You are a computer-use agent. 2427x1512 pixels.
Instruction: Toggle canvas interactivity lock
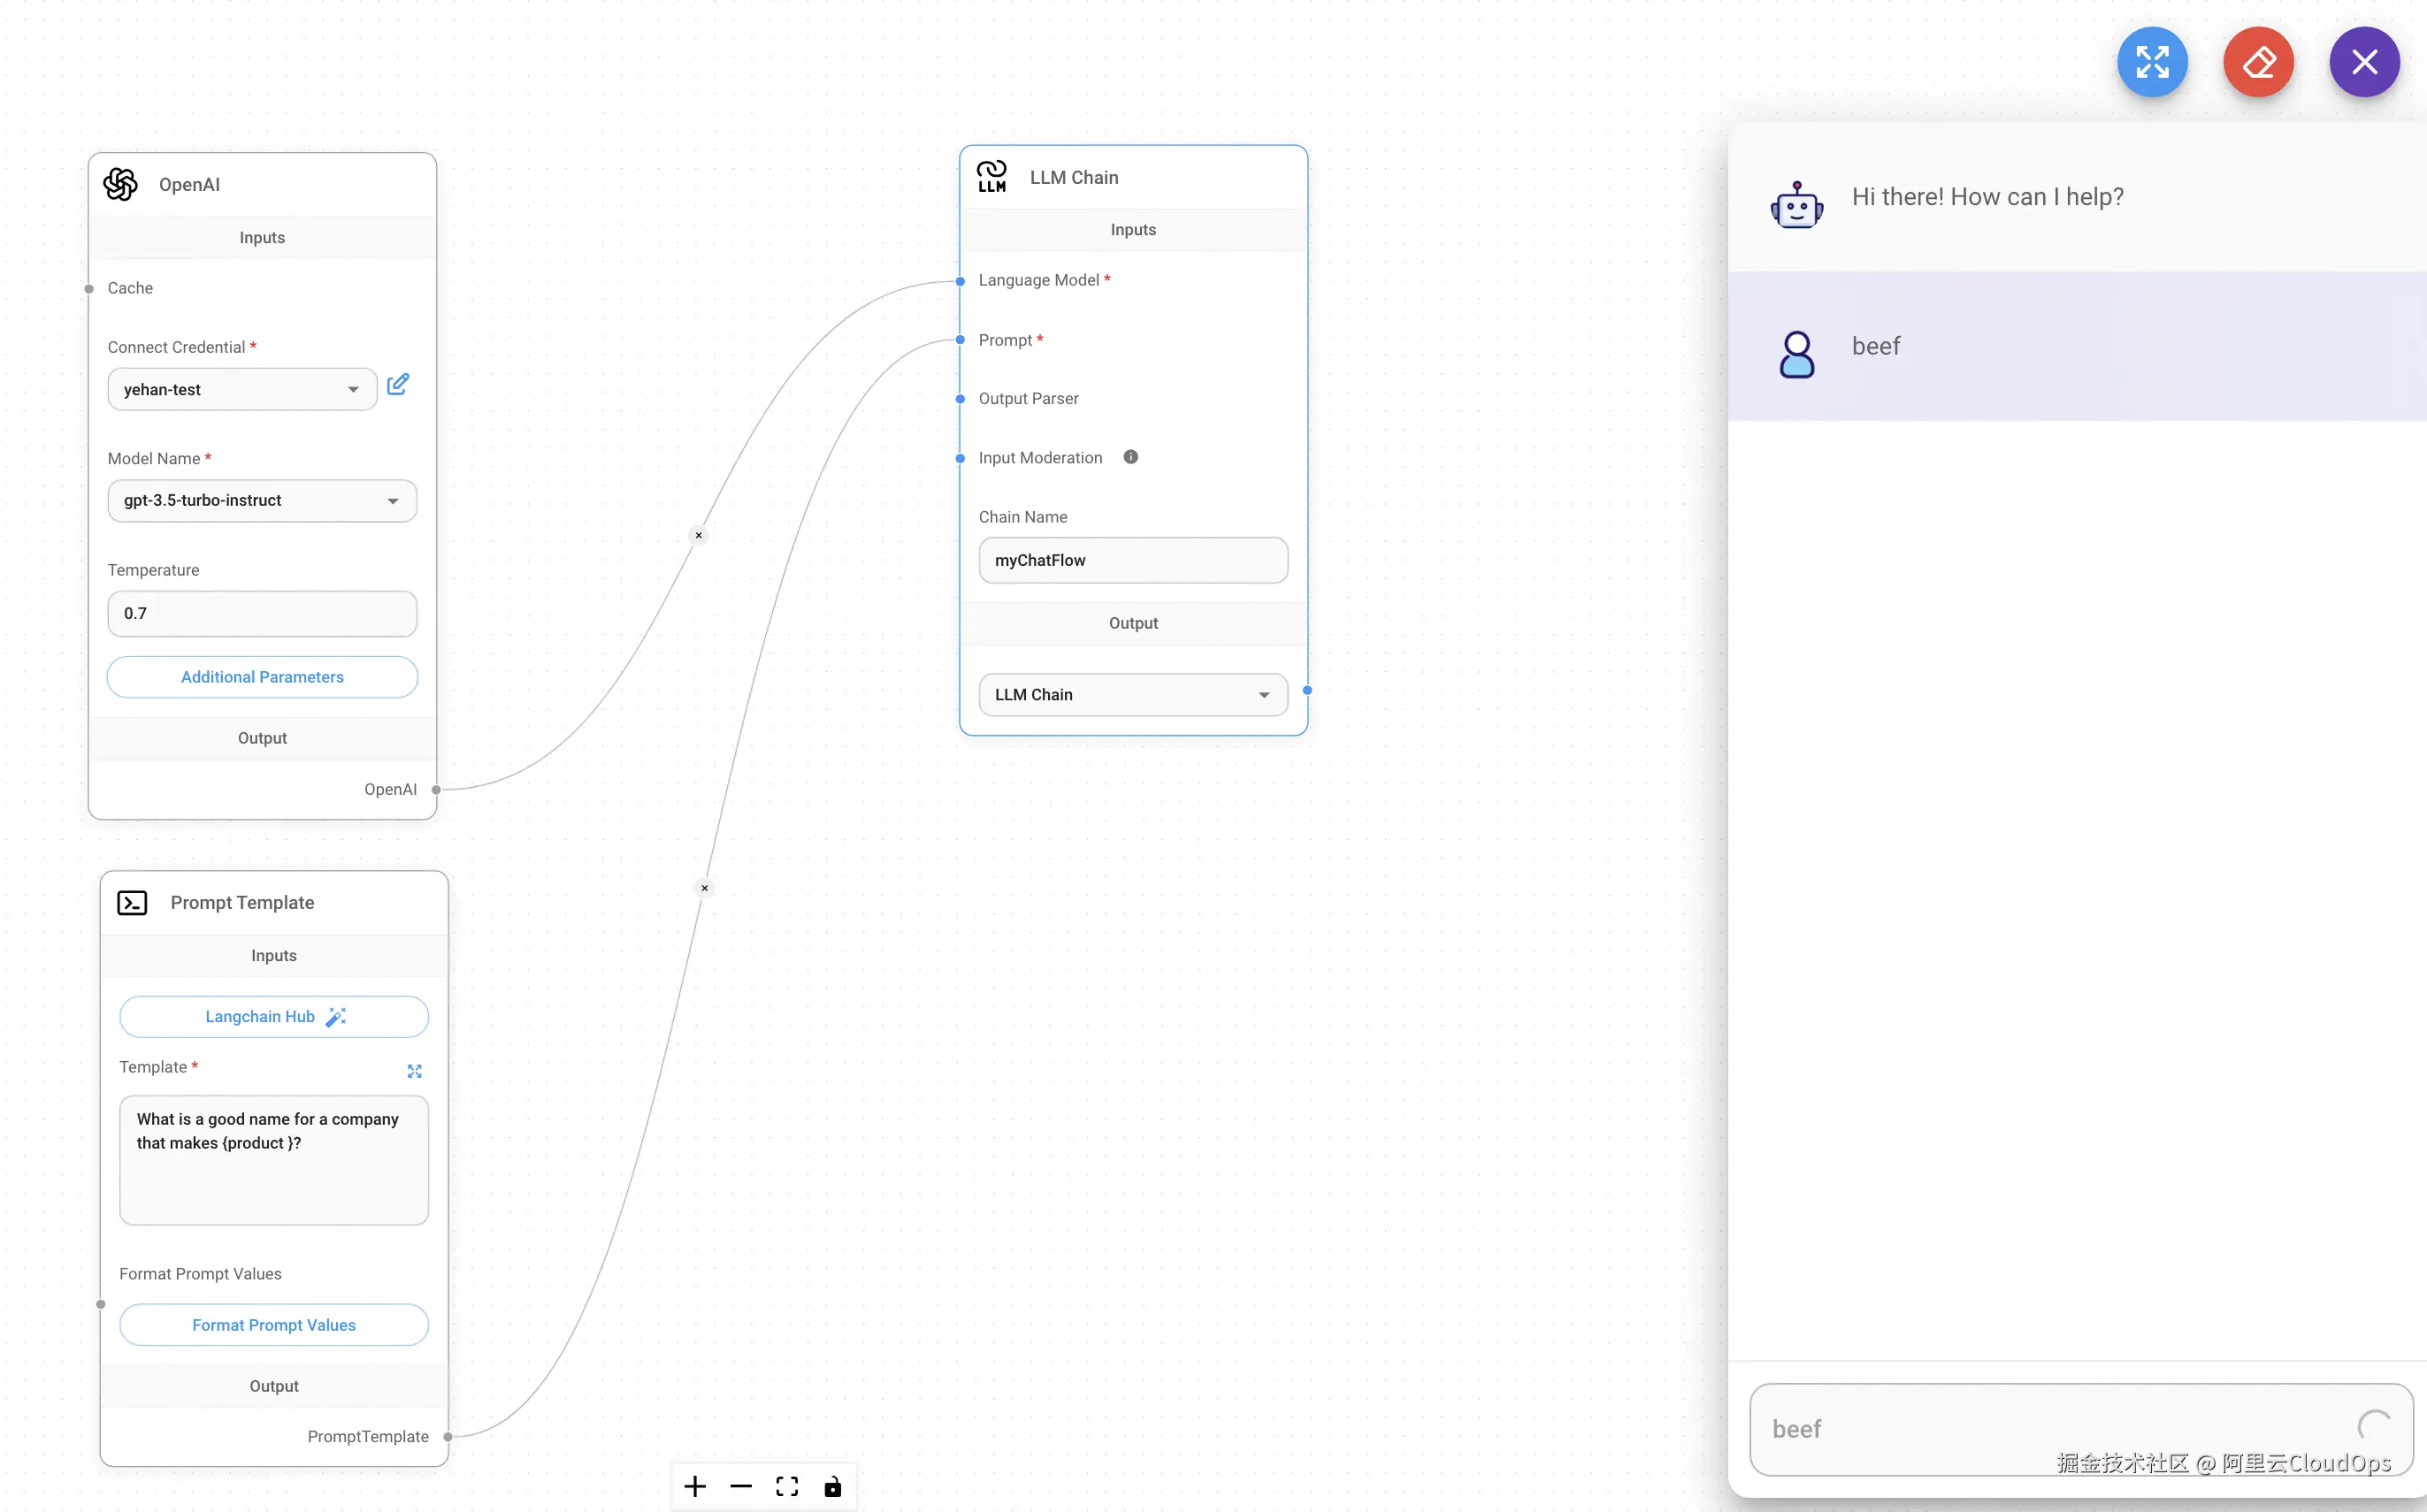[832, 1486]
